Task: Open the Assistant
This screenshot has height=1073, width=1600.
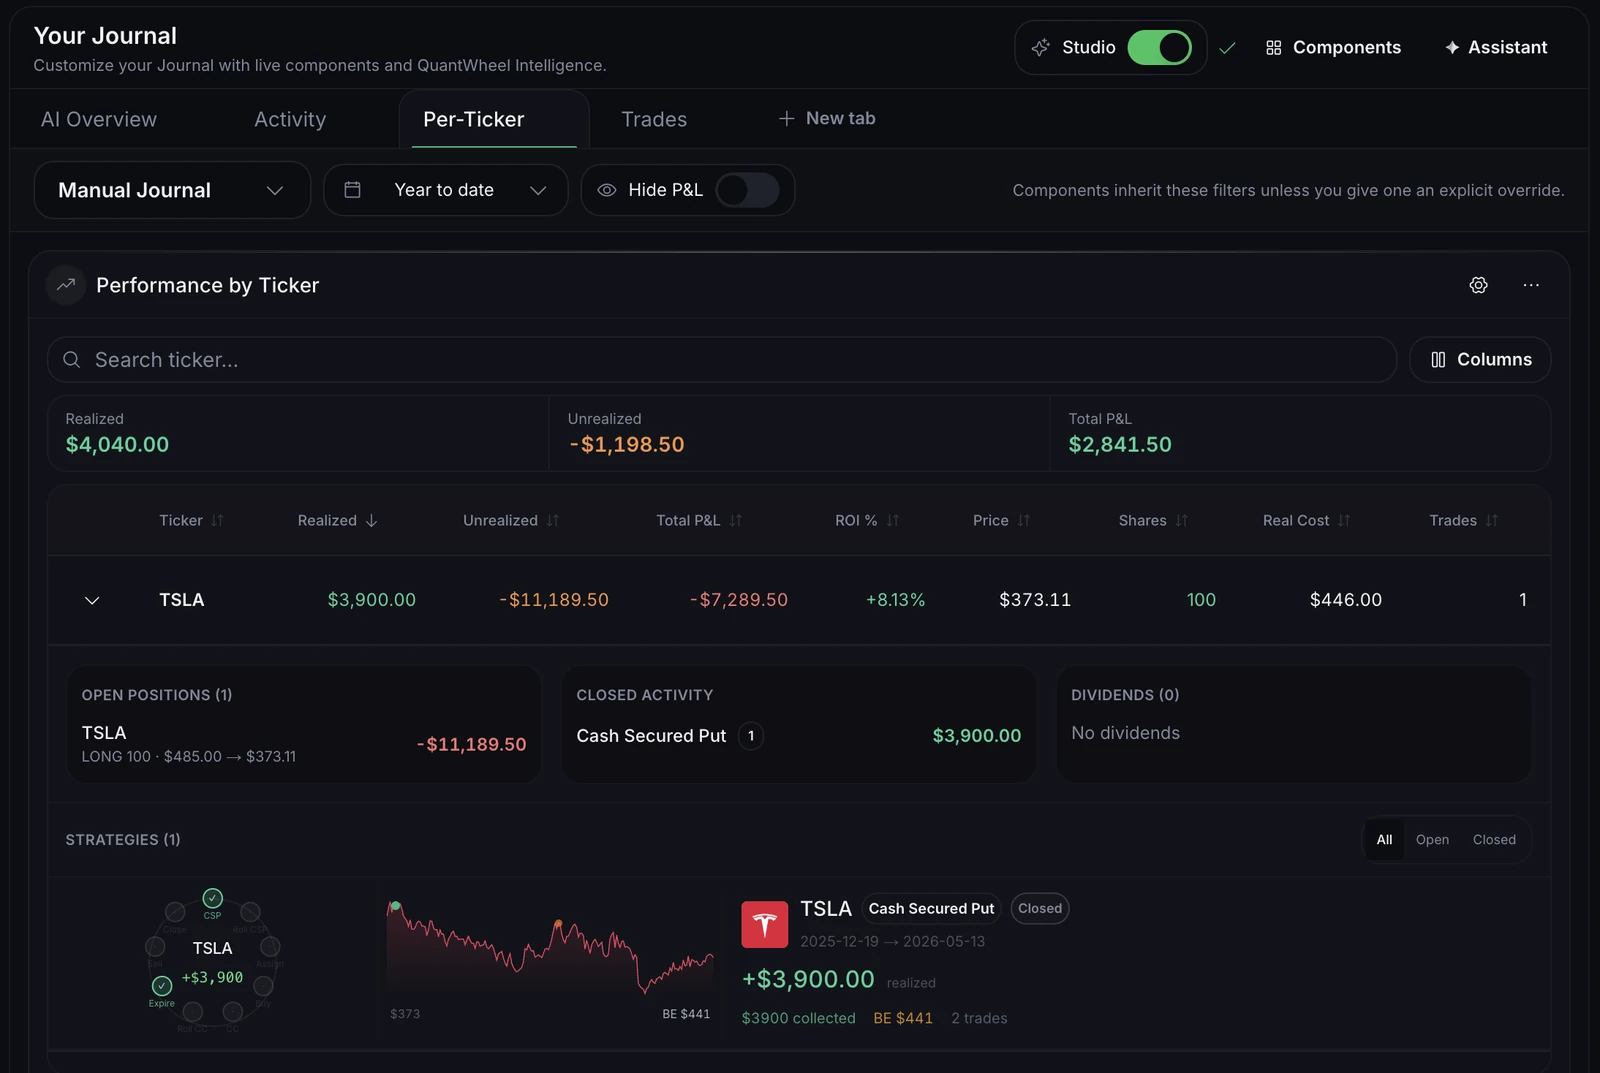Action: pos(1496,47)
